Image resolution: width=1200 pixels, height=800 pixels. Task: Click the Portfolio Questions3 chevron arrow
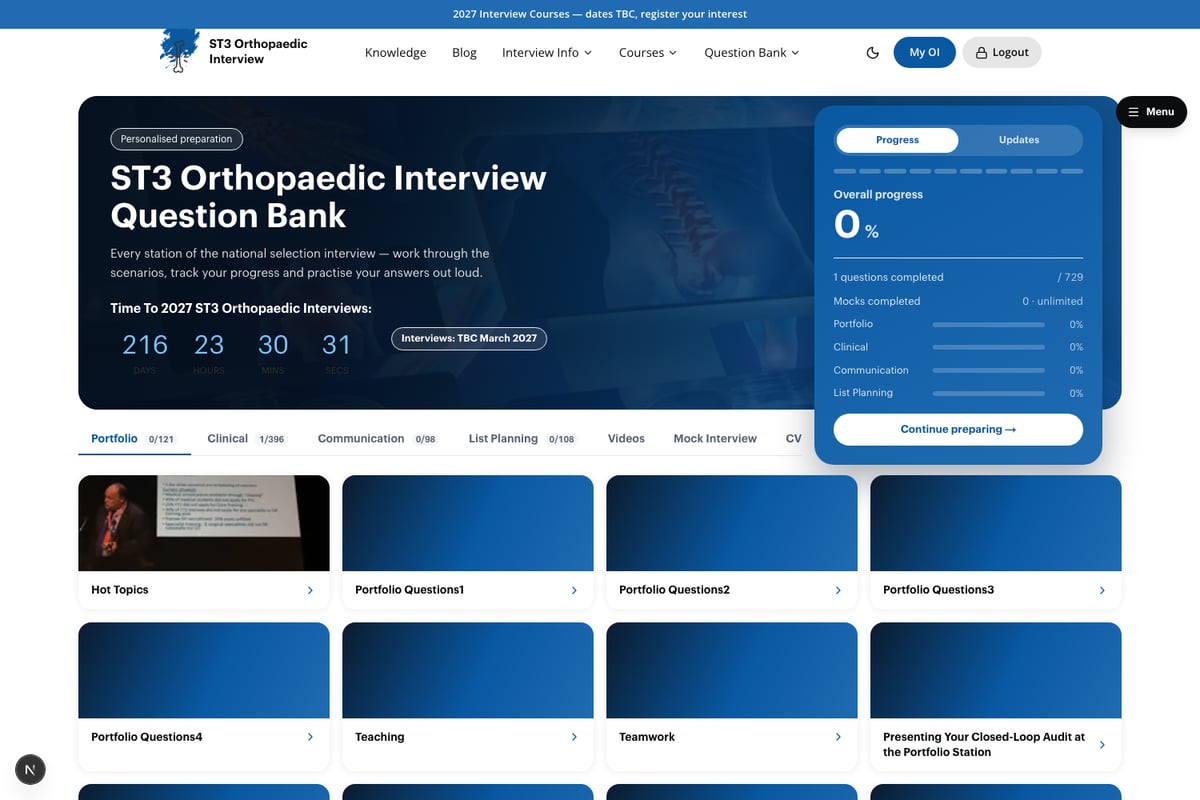[x=1102, y=591]
